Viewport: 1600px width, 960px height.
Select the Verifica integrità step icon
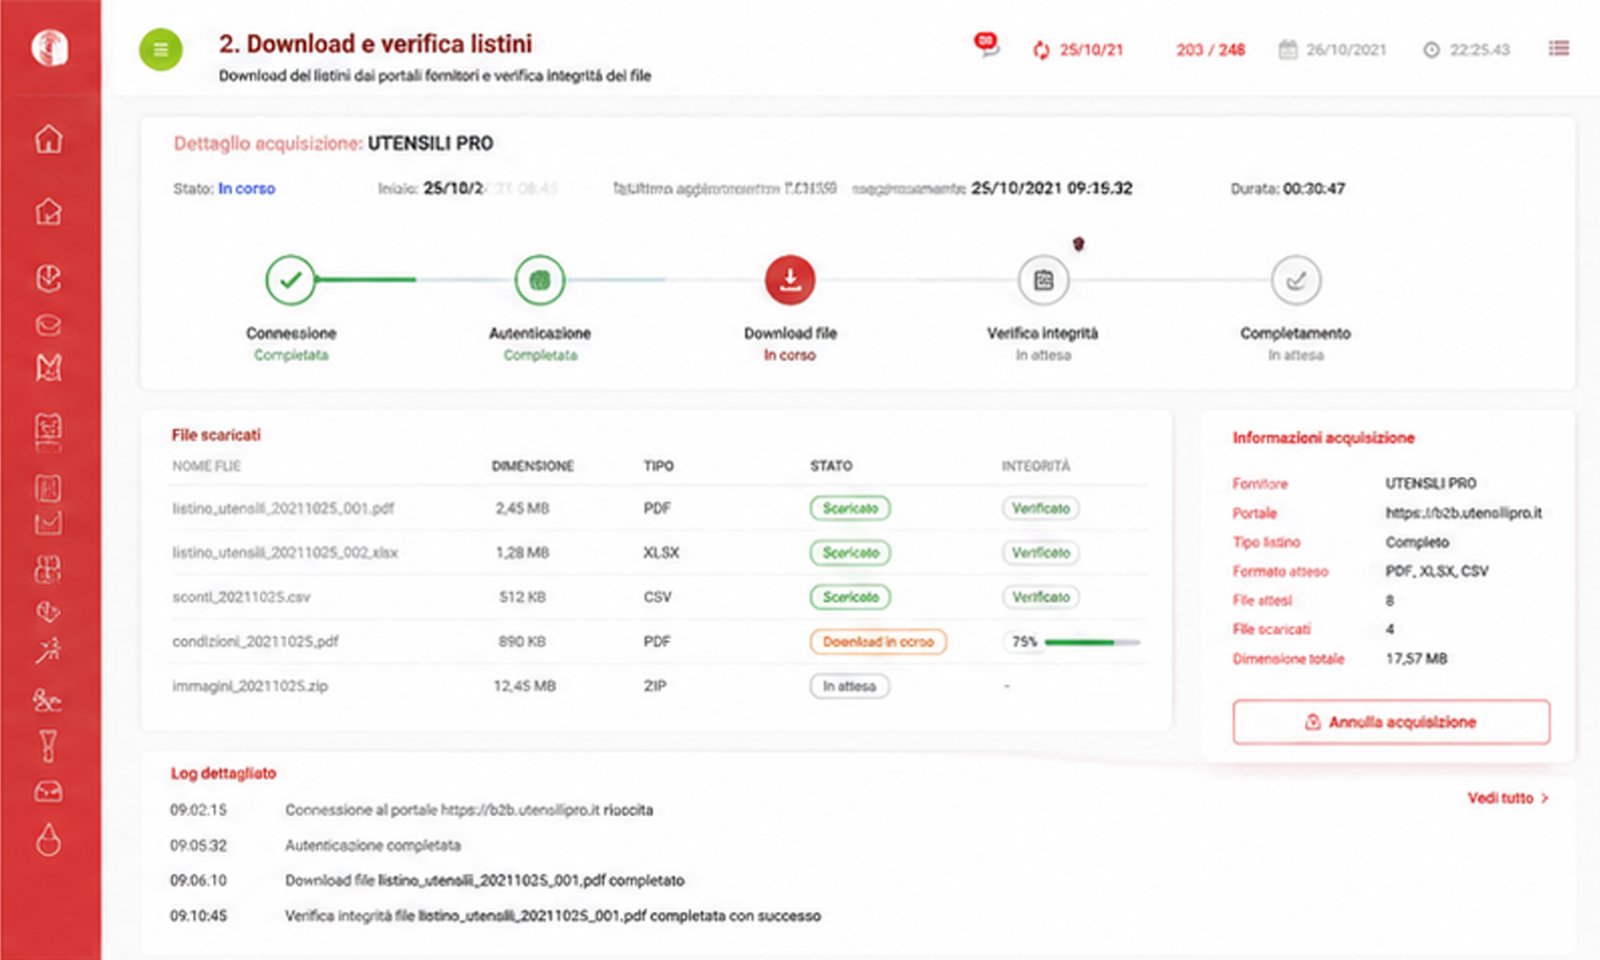coord(1043,280)
